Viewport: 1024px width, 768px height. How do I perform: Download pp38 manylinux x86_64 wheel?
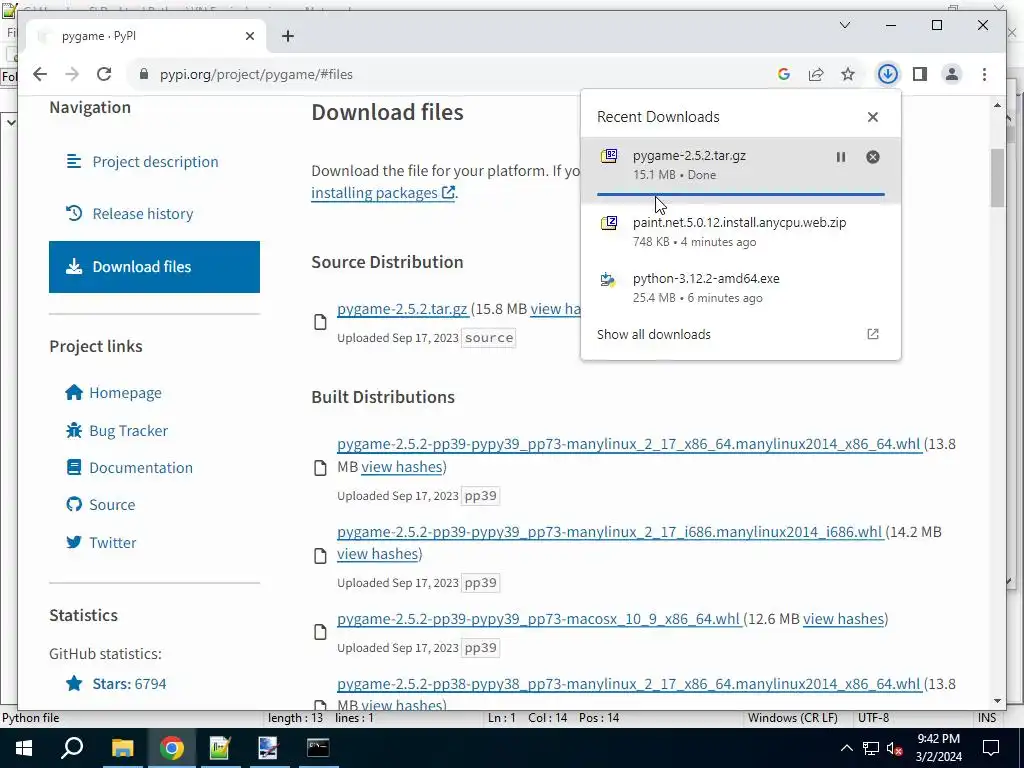pos(629,684)
